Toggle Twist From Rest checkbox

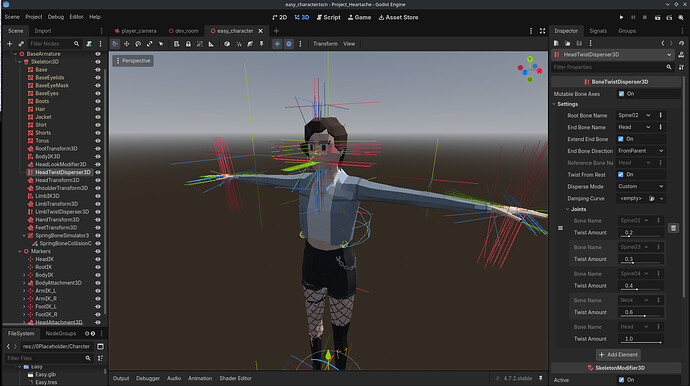point(621,175)
